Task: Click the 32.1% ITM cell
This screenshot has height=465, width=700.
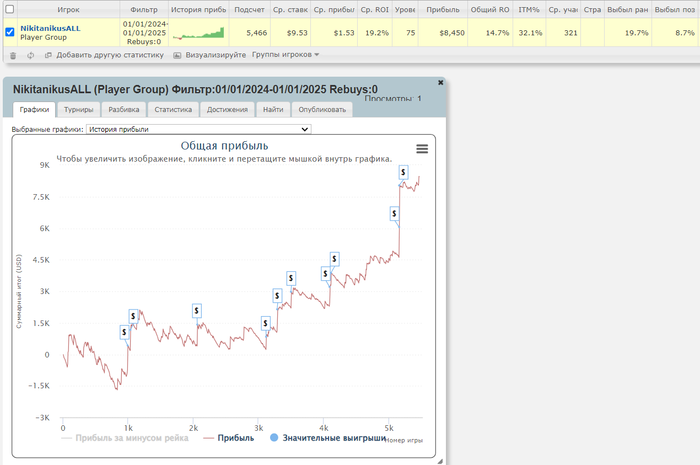Action: pyautogui.click(x=530, y=33)
